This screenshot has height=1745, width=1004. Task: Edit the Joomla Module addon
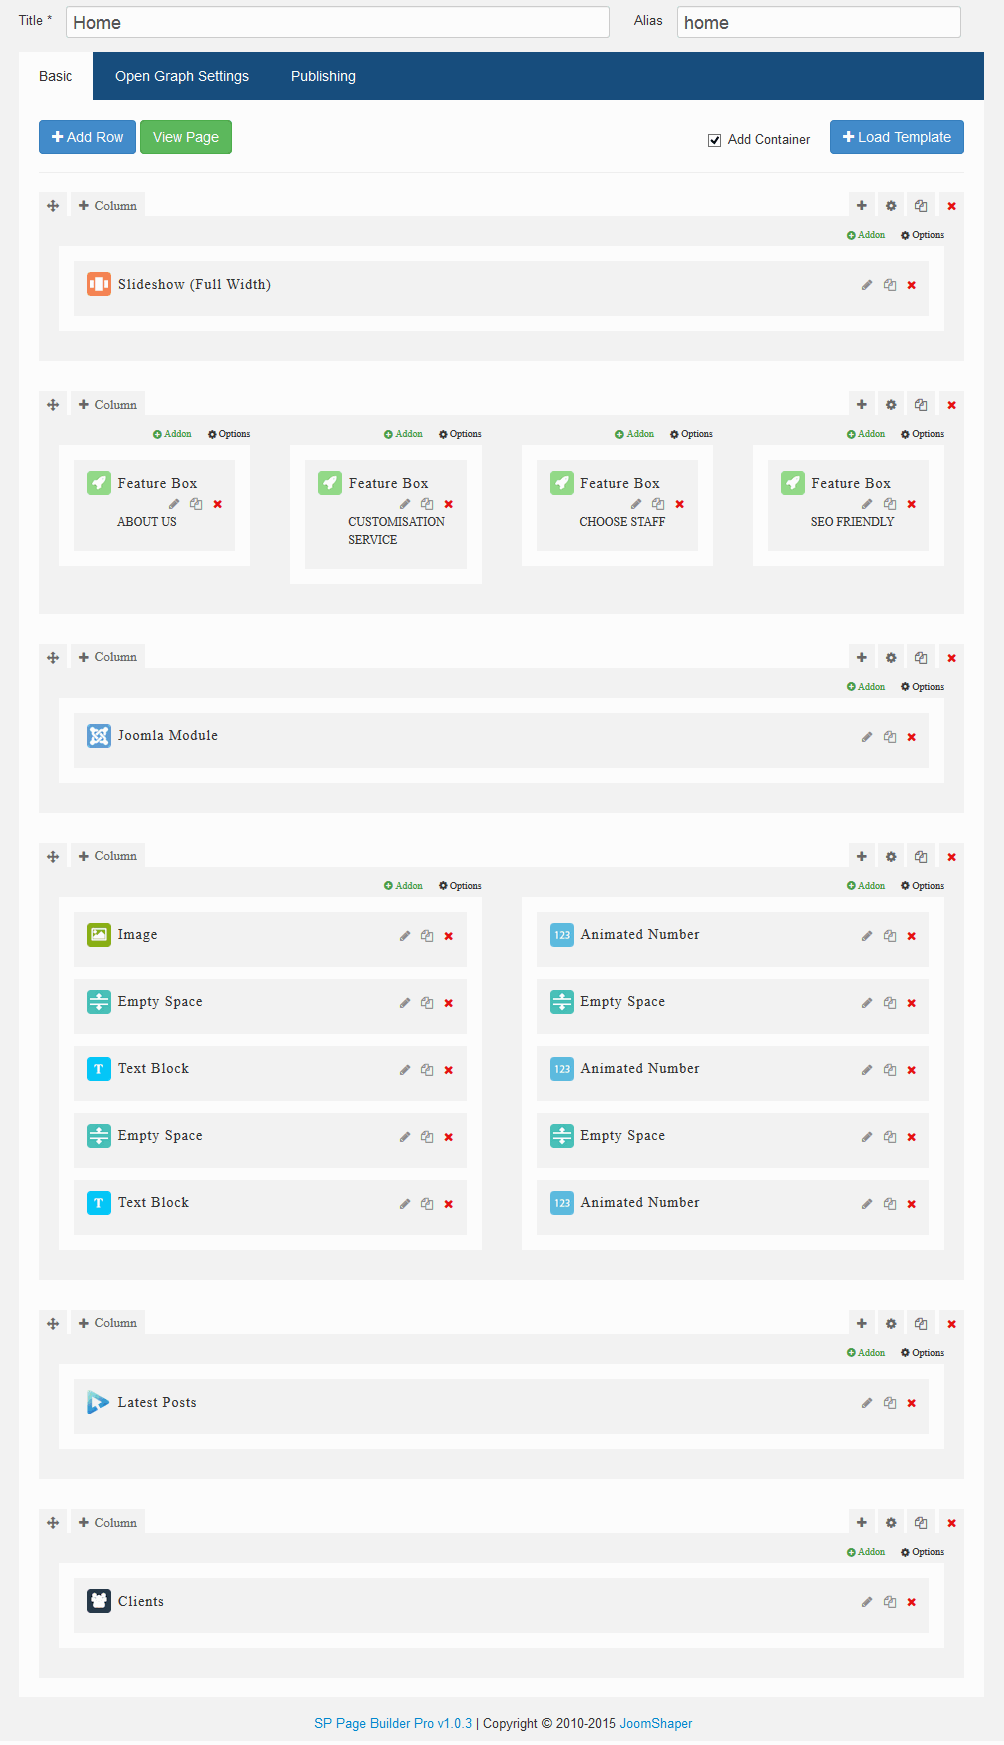pyautogui.click(x=867, y=737)
